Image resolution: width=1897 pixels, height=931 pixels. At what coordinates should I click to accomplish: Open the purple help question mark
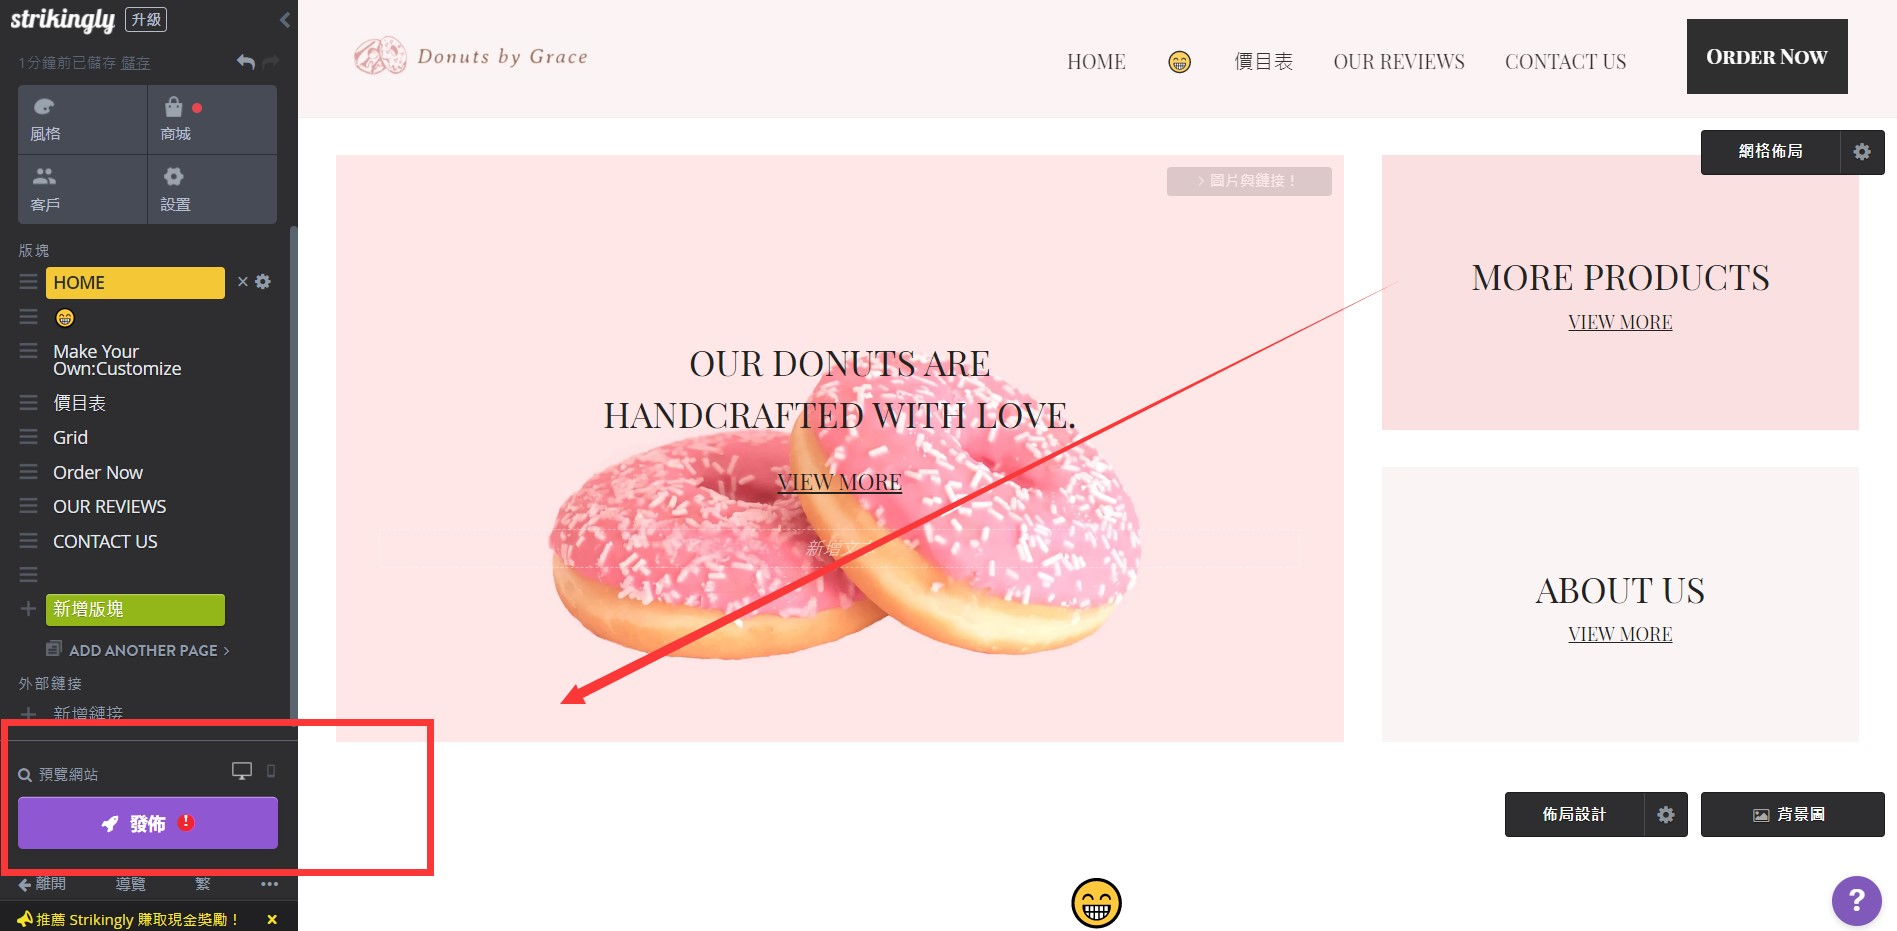1856,901
